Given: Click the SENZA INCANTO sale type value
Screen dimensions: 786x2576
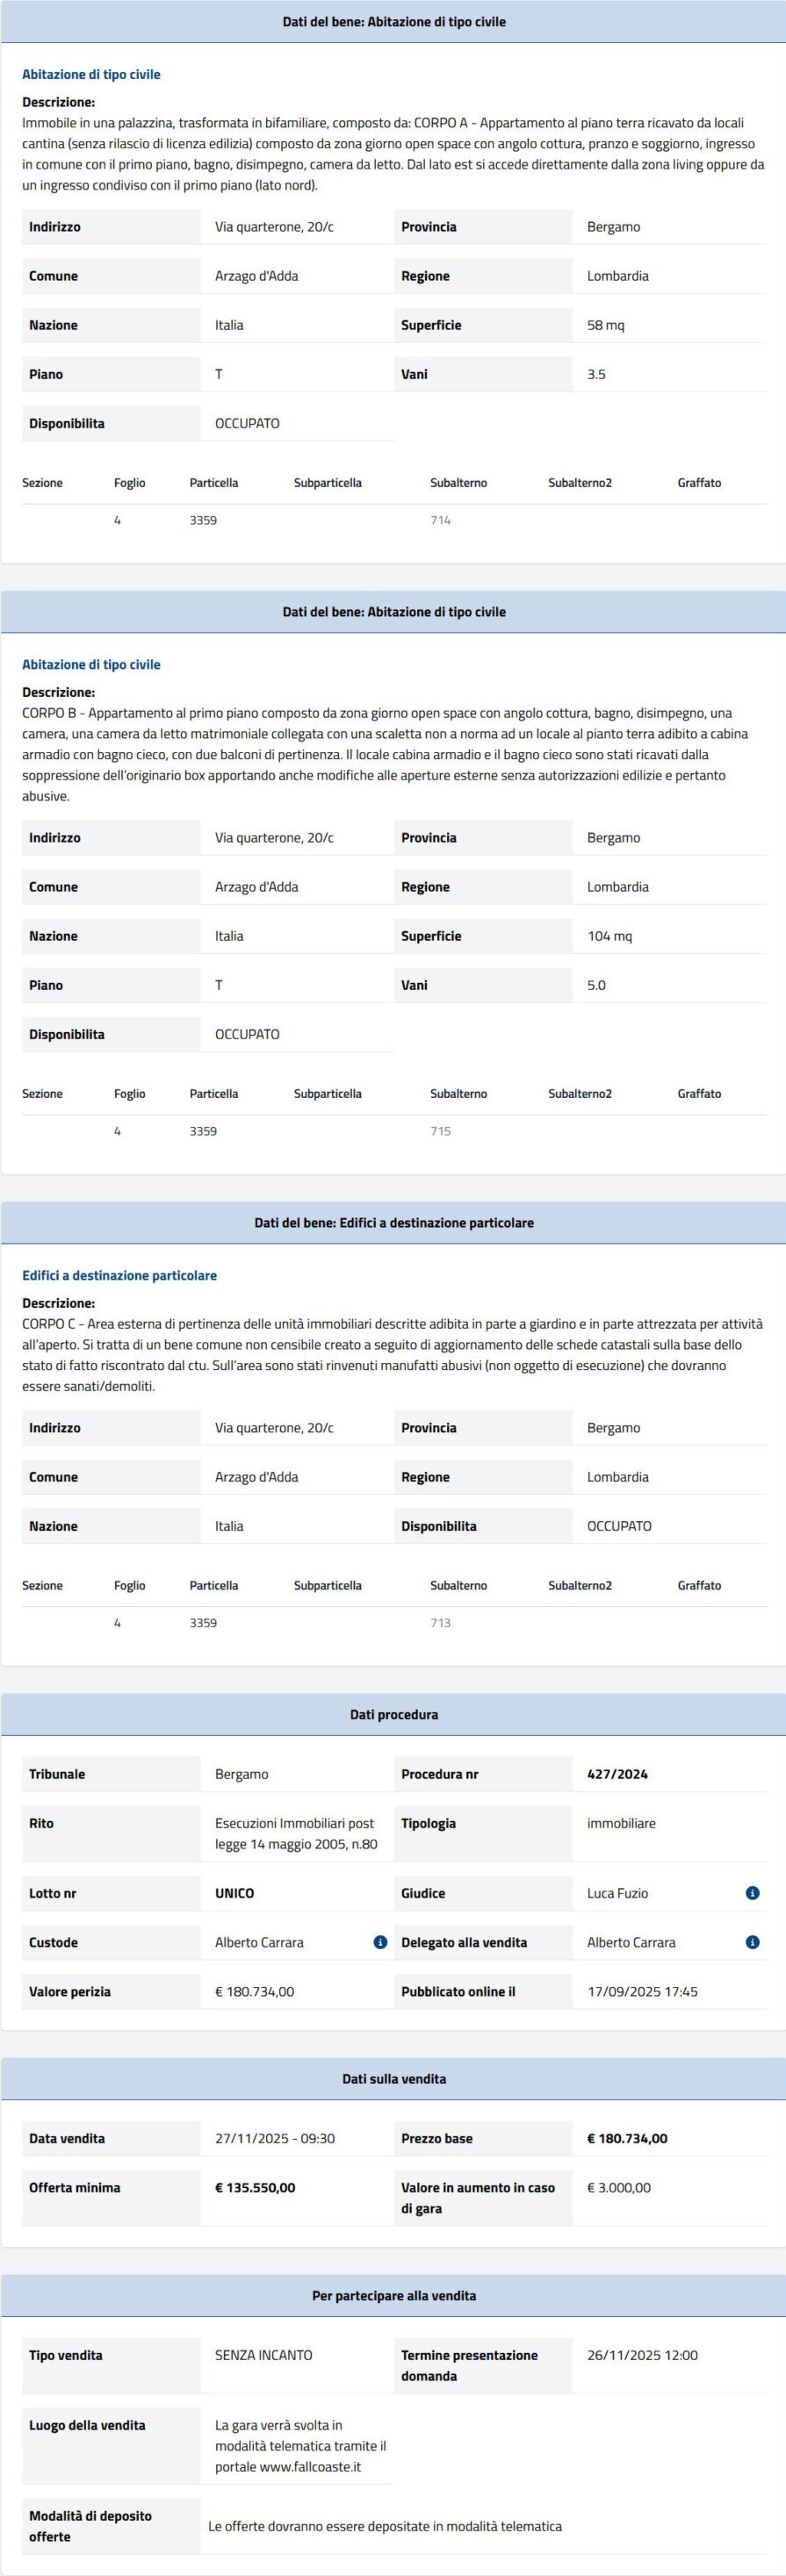Looking at the screenshot, I should 263,2355.
